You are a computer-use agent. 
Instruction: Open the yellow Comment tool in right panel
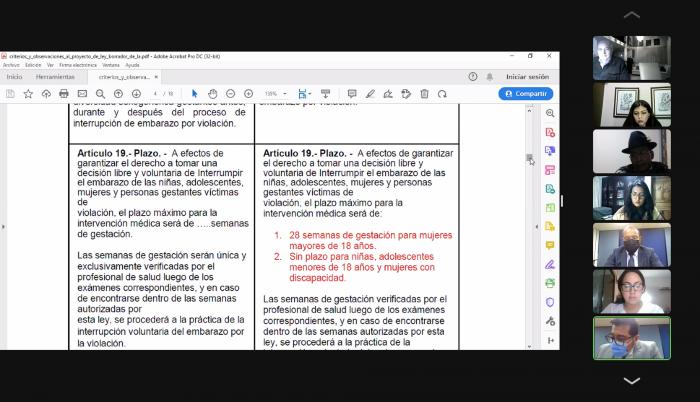[550, 245]
